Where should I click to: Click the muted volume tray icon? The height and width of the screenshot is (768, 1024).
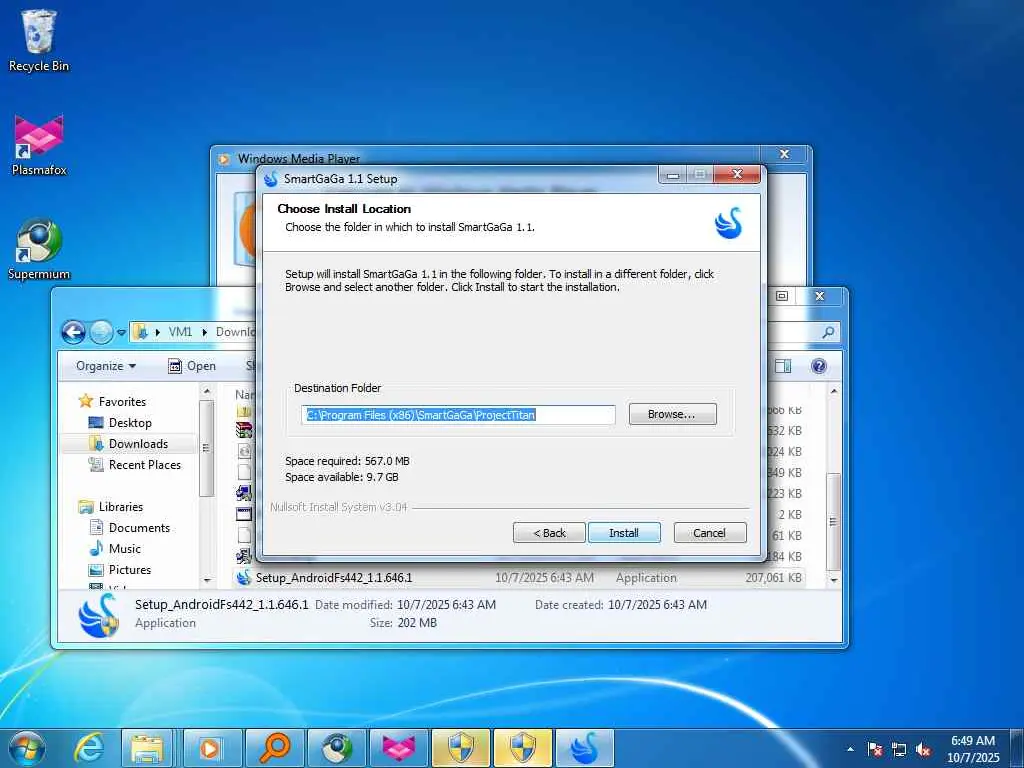pos(923,749)
